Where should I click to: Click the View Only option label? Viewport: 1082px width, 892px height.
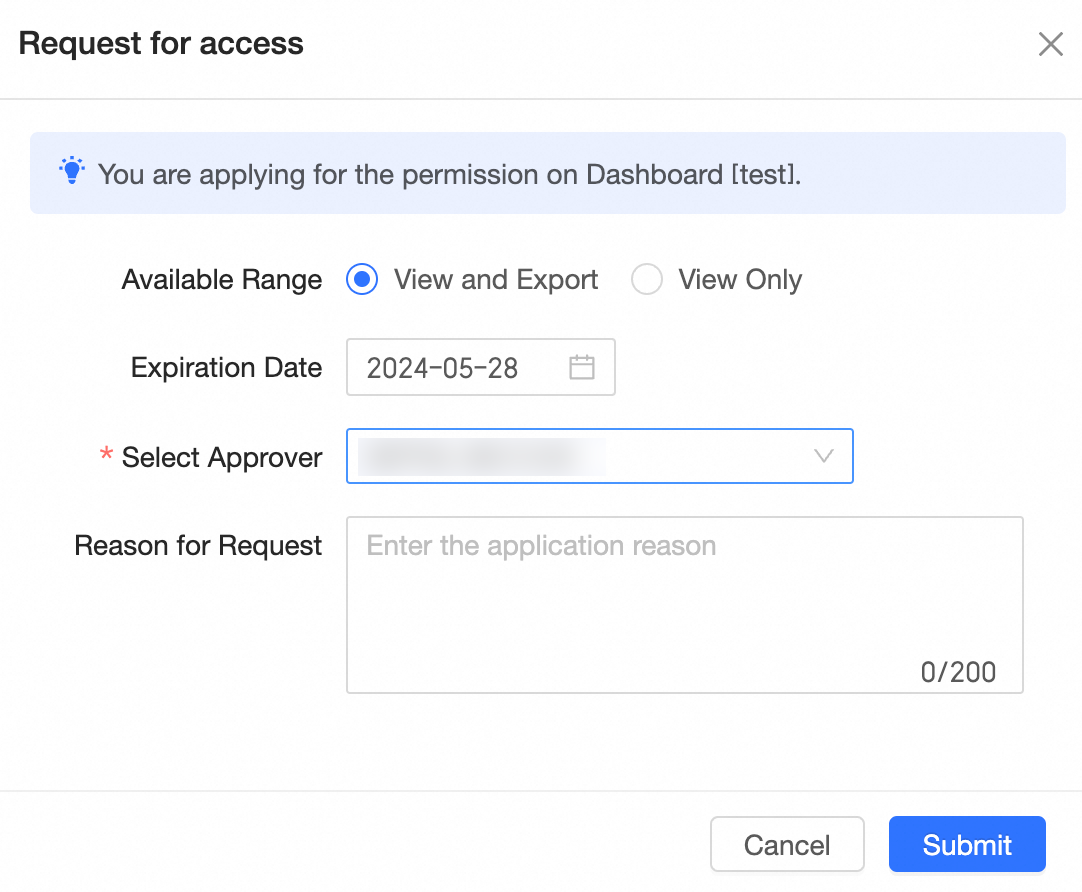740,280
